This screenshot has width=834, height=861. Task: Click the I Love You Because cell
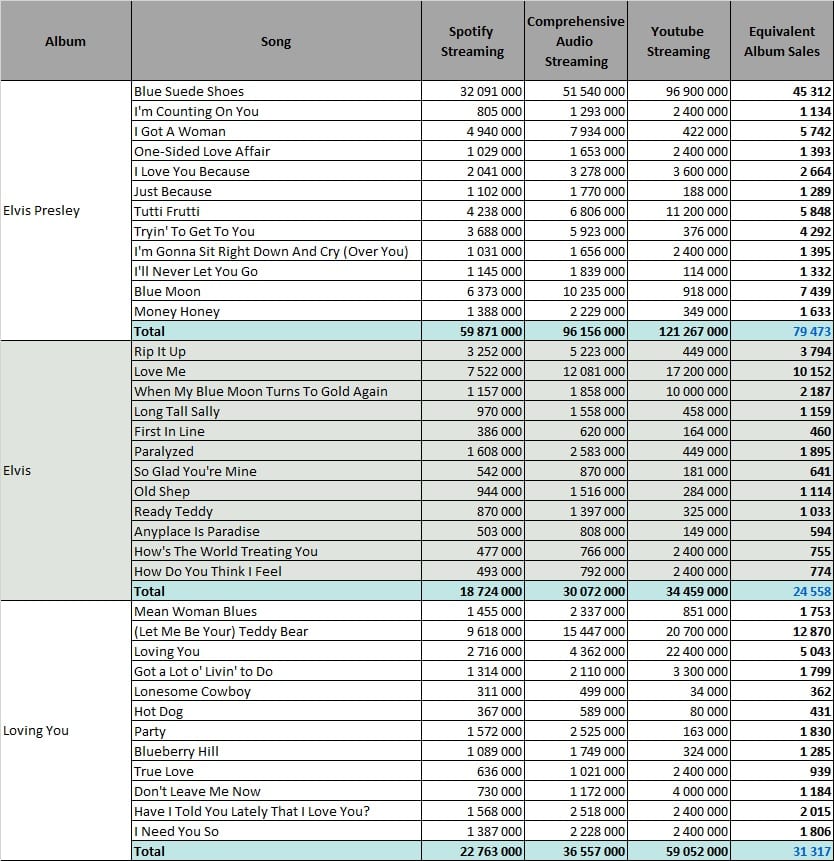(x=276, y=171)
